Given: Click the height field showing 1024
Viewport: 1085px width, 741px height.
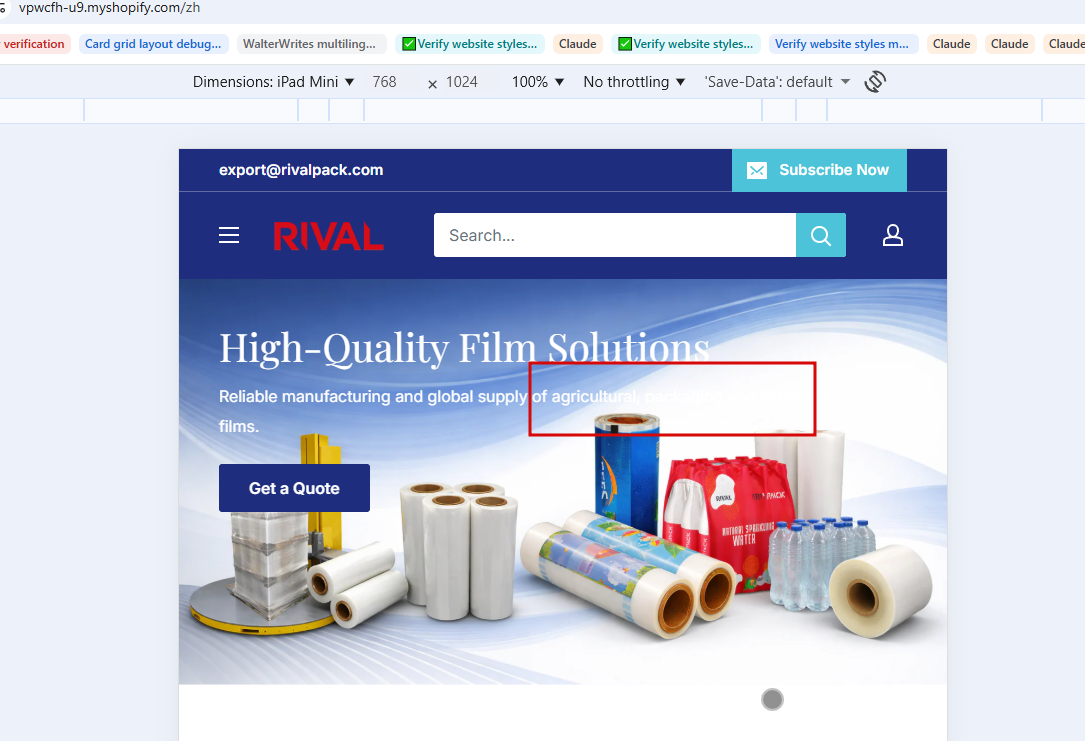Looking at the screenshot, I should [462, 82].
